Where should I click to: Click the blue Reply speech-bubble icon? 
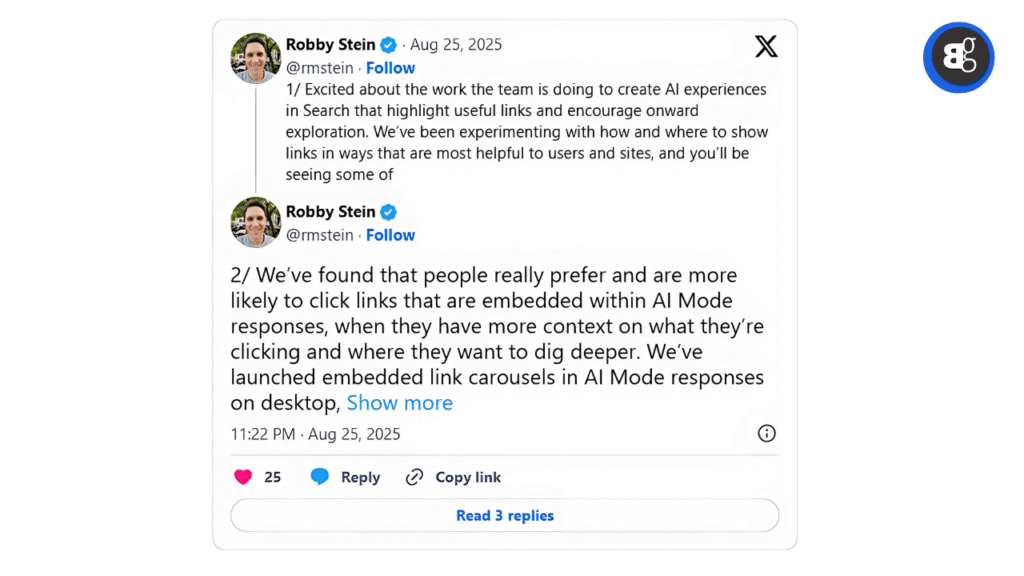(x=319, y=477)
